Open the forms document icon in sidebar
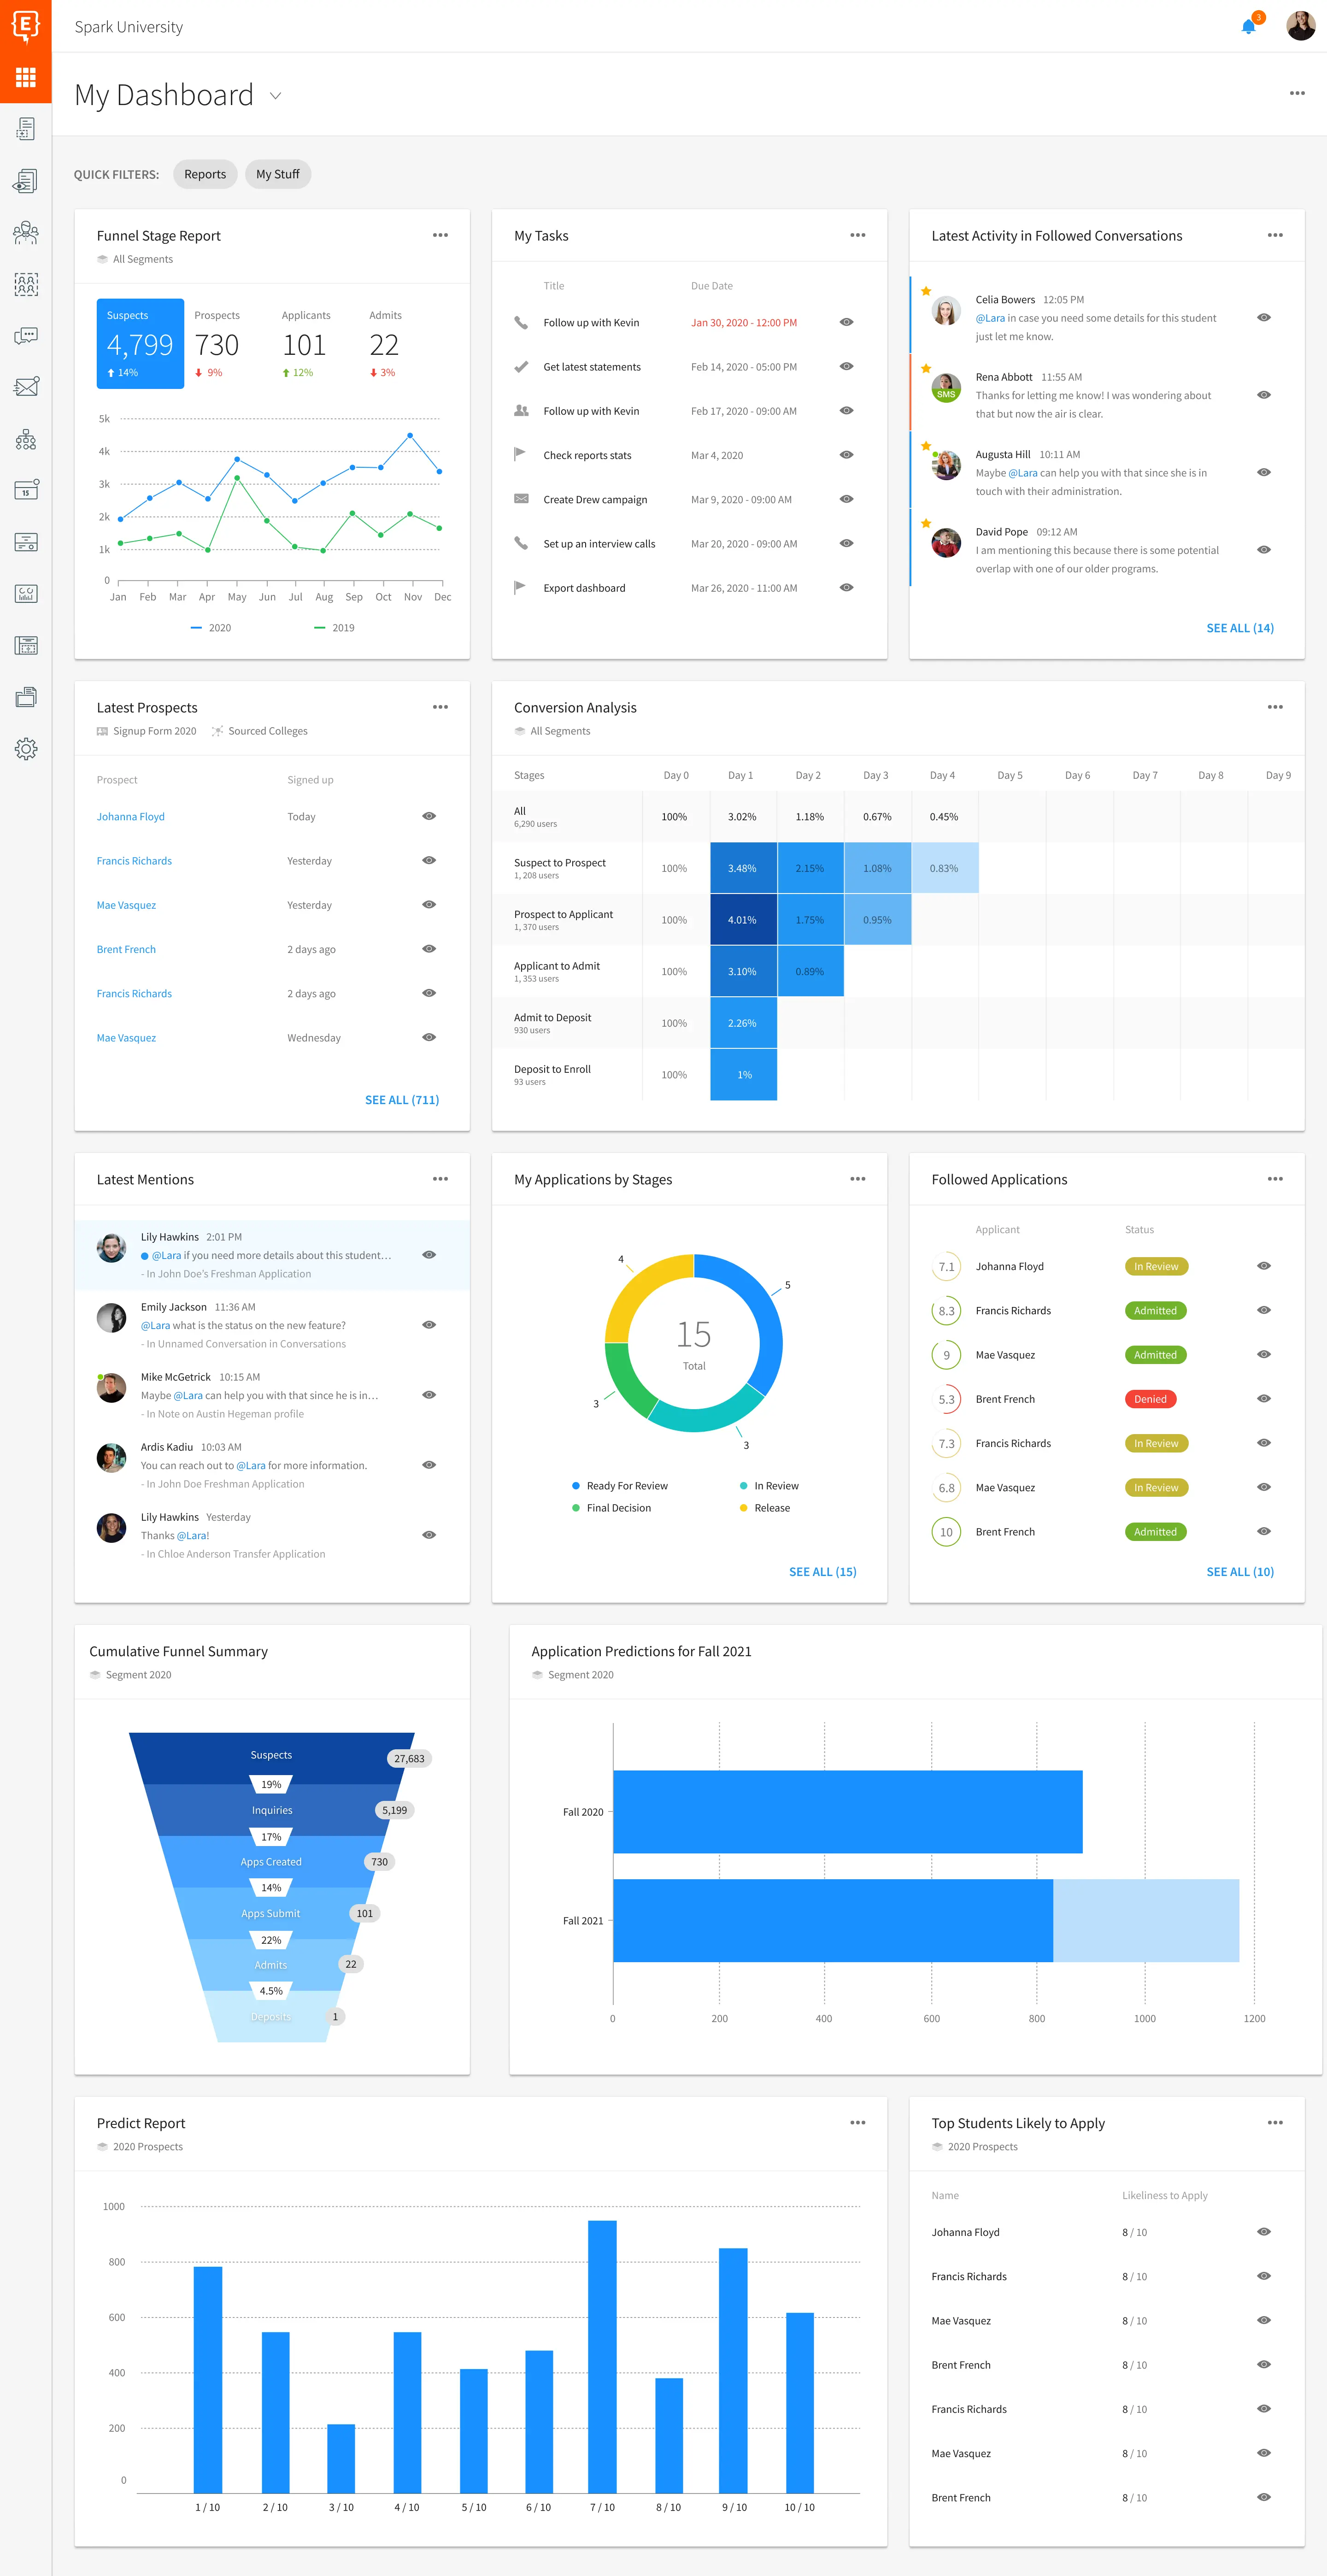This screenshot has width=1327, height=2576. (x=26, y=129)
